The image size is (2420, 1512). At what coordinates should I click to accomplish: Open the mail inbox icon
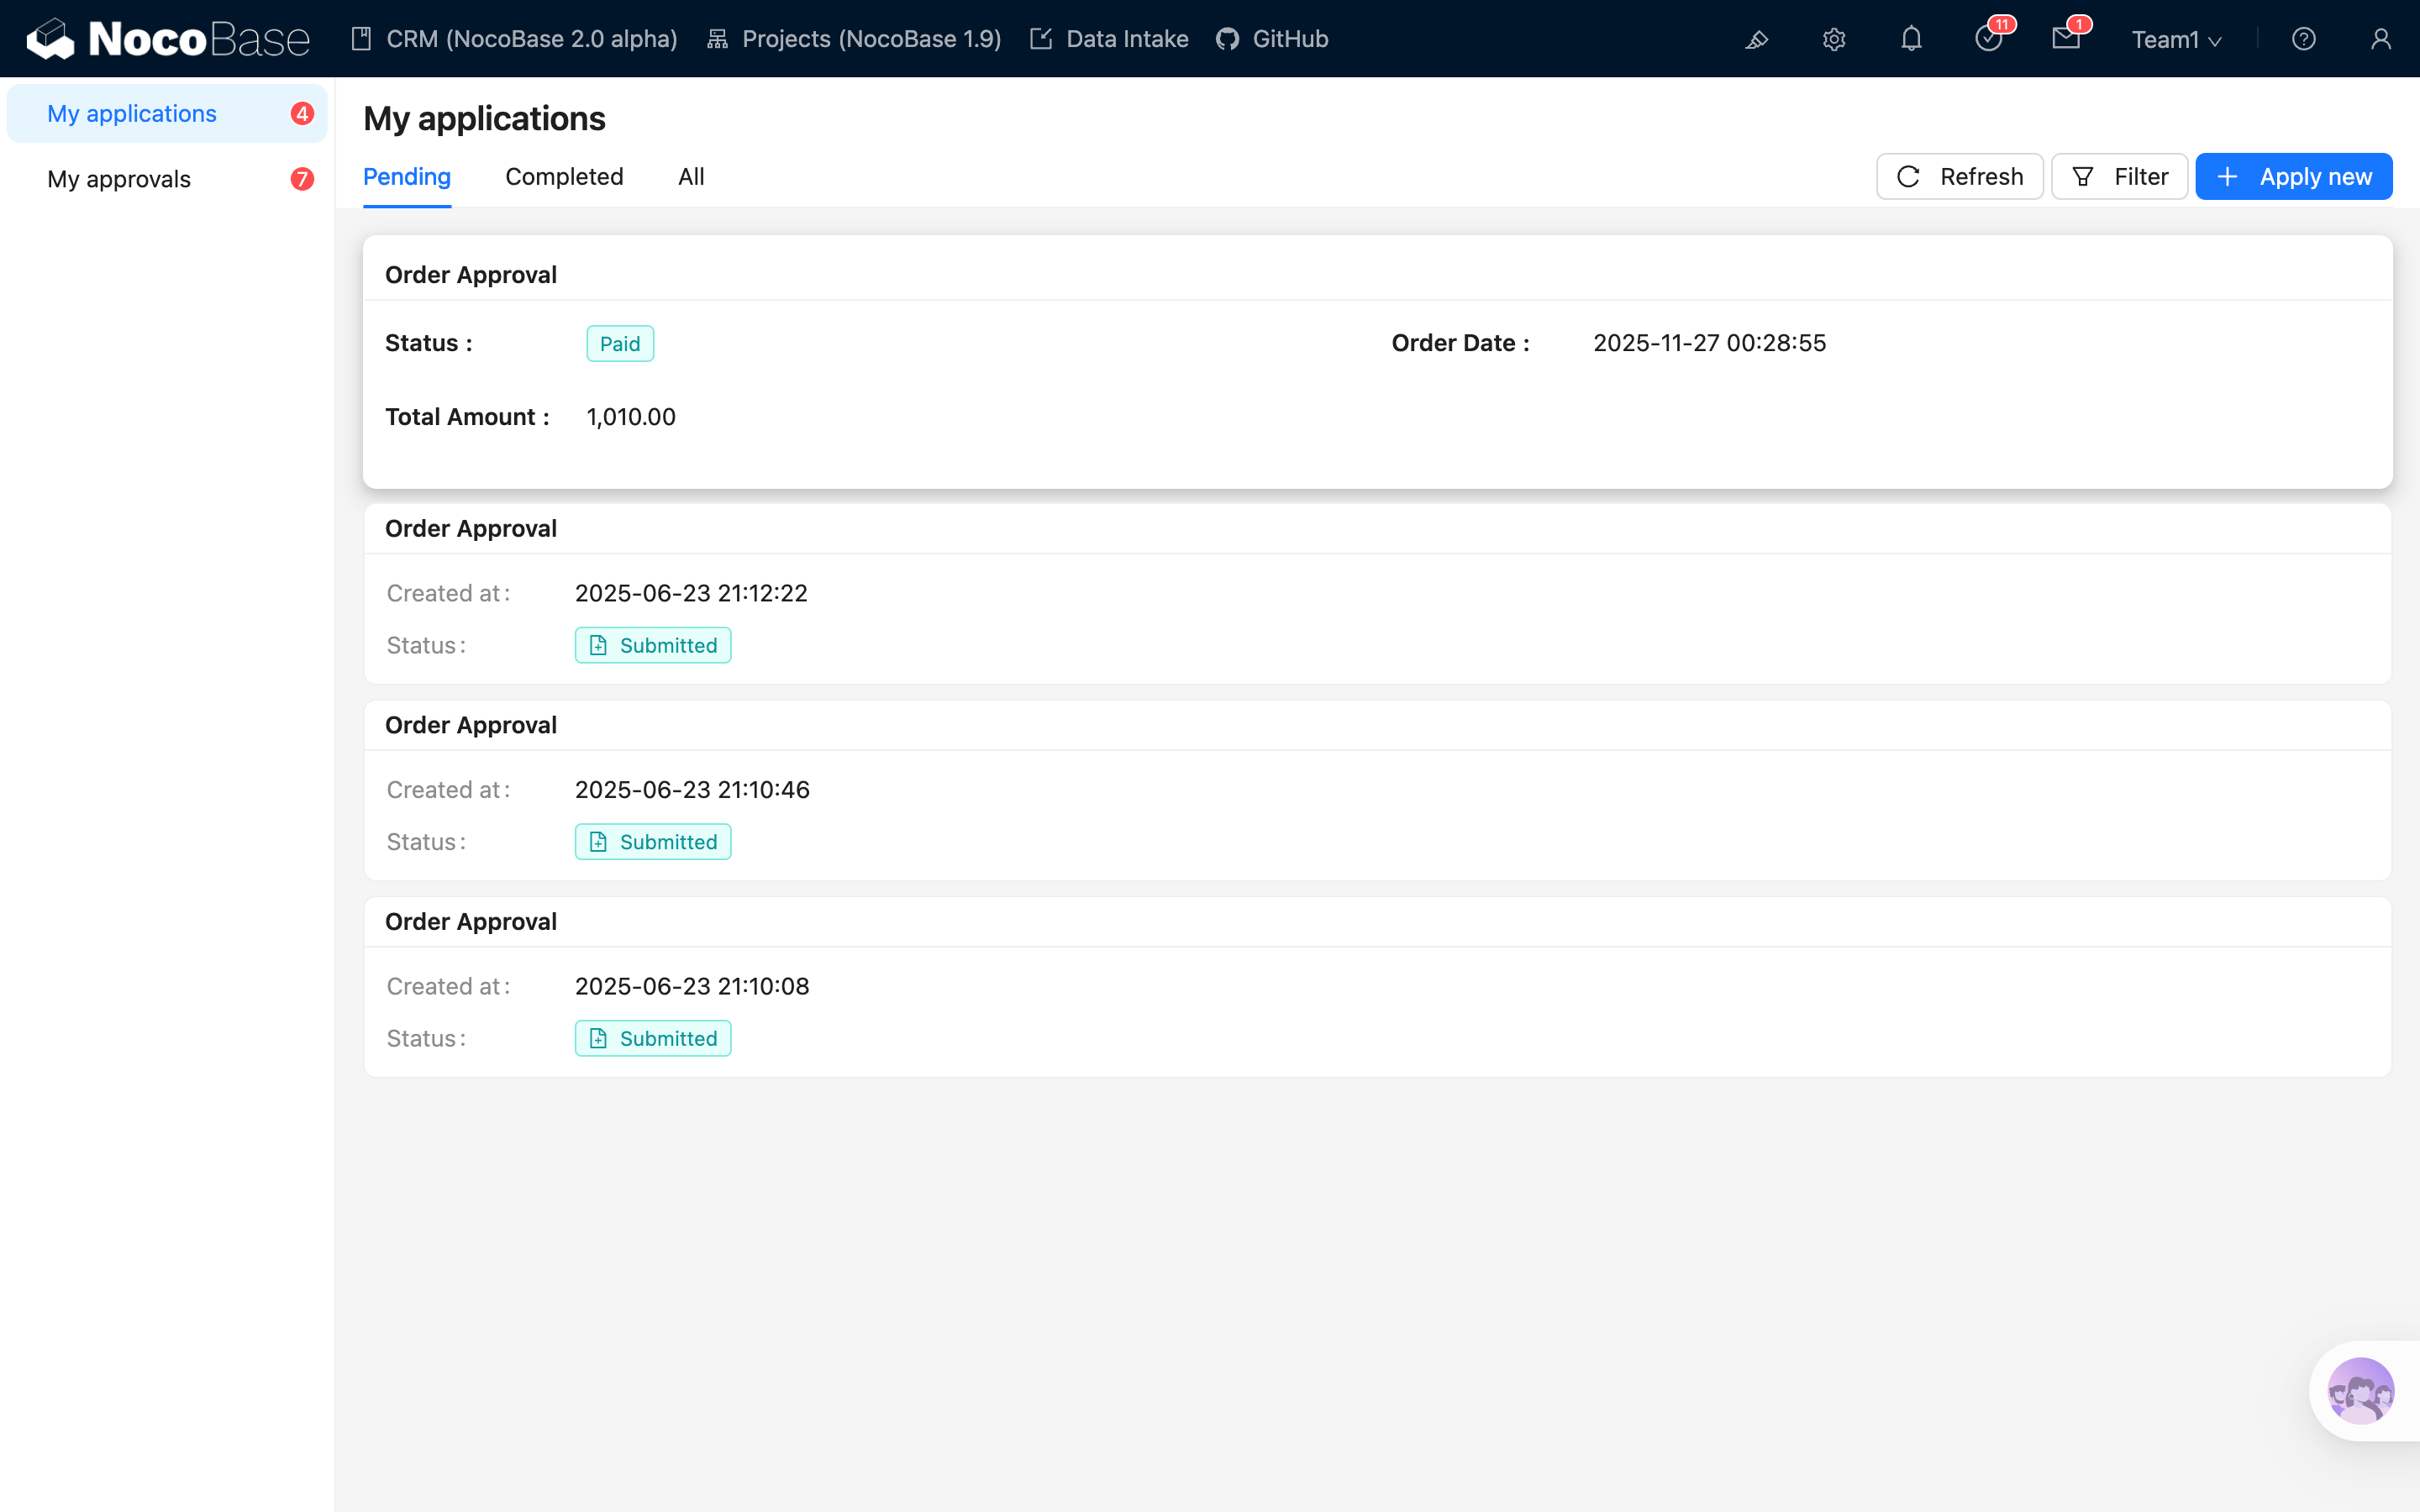coord(2065,39)
